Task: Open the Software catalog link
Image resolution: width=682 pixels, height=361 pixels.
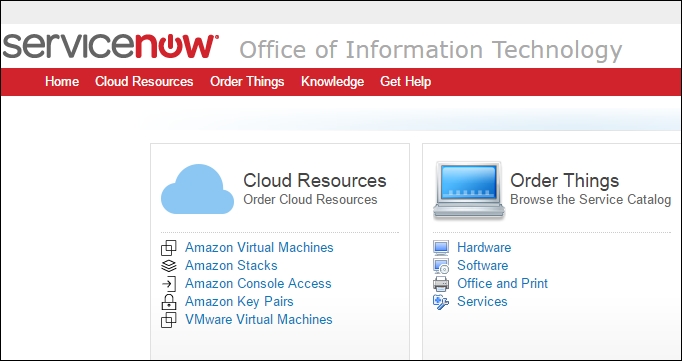Action: [482, 265]
